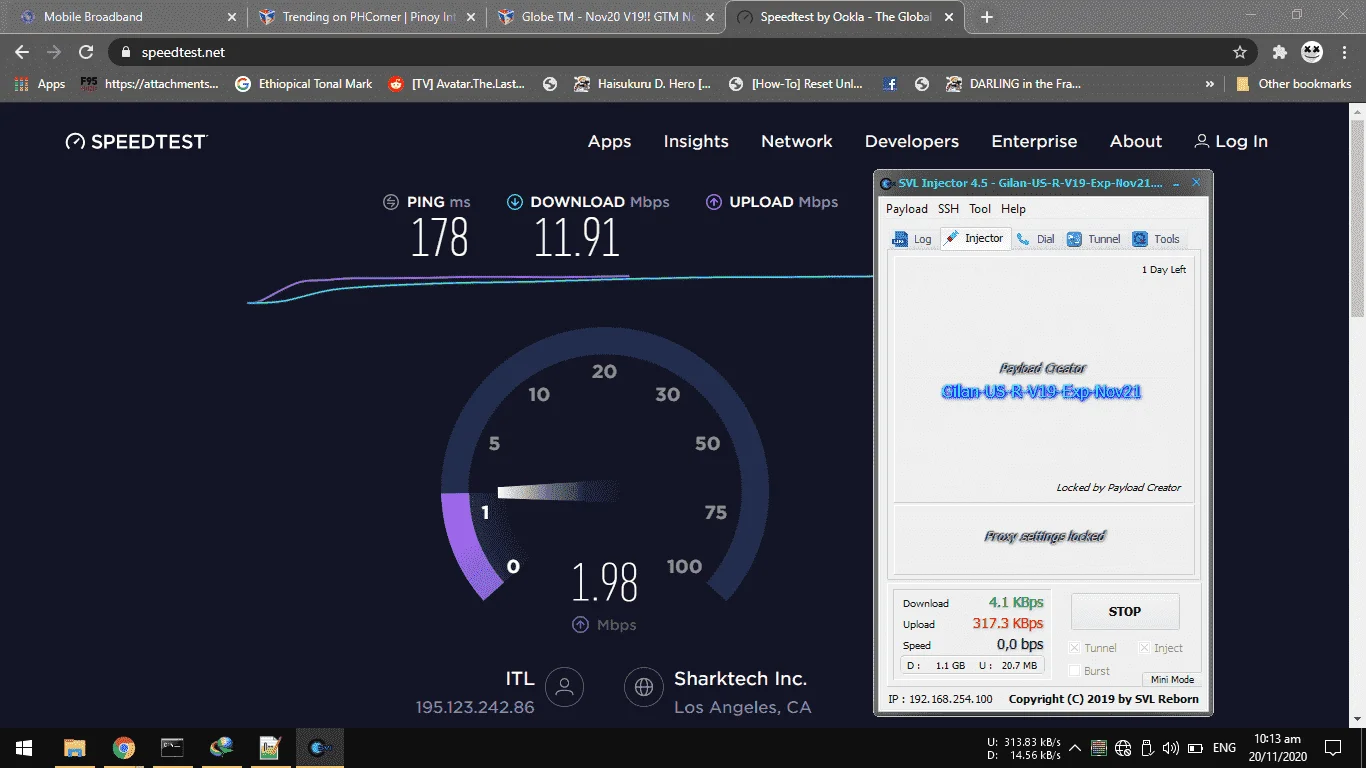This screenshot has height=768, width=1366.
Task: Click the ping icon beside PING
Action: click(391, 202)
